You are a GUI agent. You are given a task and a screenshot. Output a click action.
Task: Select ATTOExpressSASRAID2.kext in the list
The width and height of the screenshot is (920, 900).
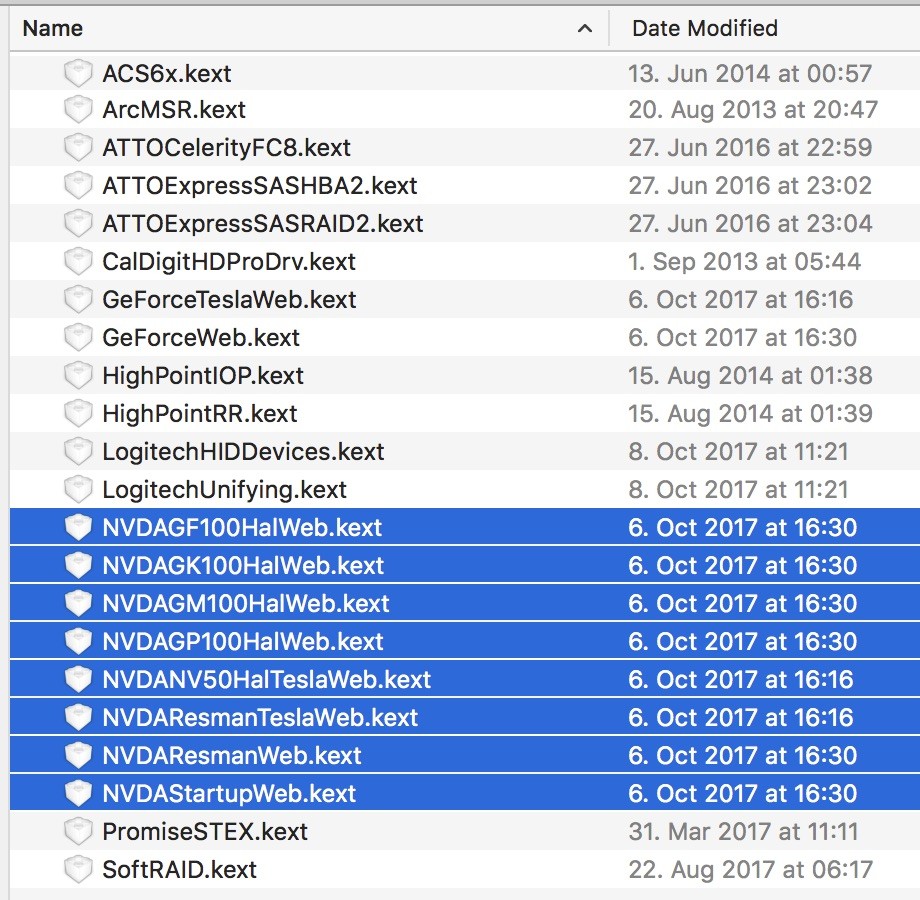coord(262,224)
